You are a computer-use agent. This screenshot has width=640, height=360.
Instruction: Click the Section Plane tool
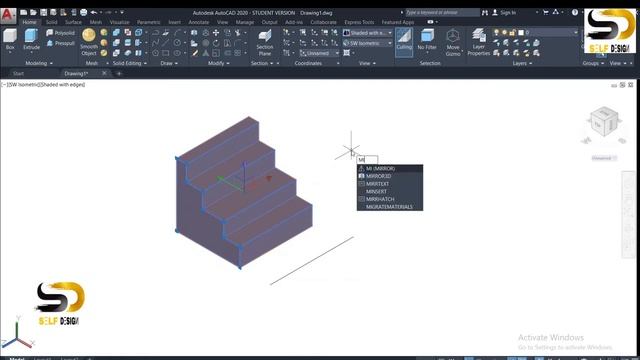(264, 42)
